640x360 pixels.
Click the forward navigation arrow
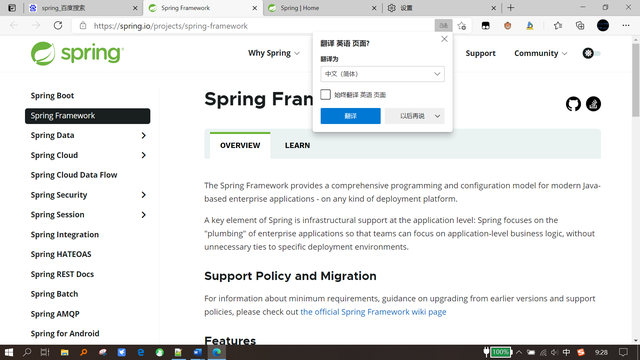[36, 26]
